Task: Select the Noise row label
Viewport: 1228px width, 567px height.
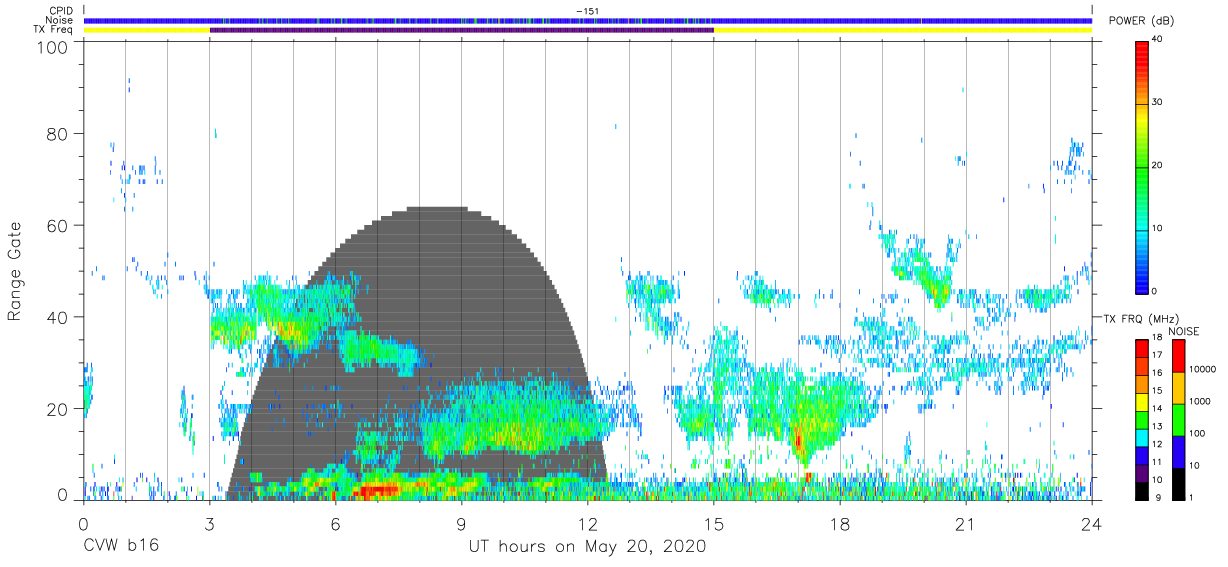Action: click(x=59, y=20)
